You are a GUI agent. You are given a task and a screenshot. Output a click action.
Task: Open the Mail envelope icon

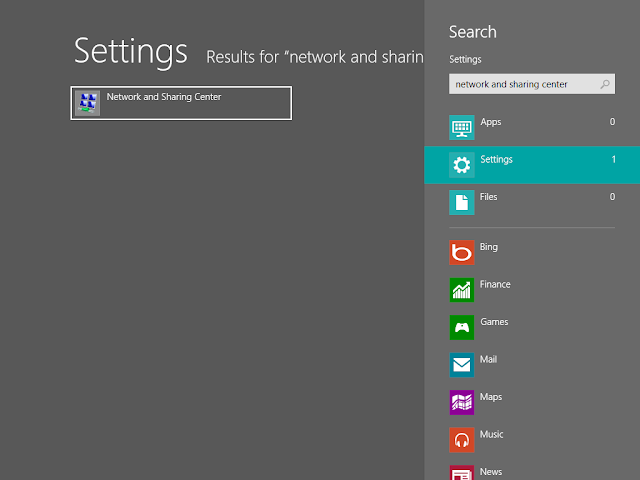coord(462,365)
